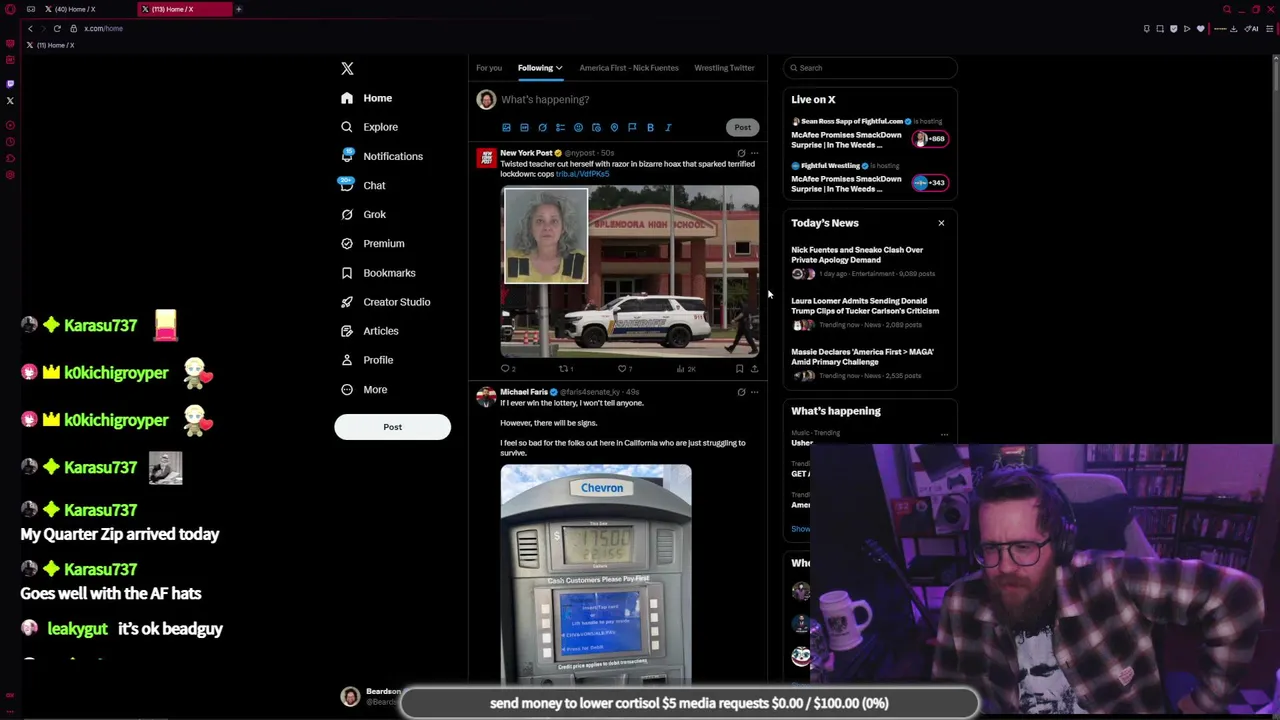
Task: Click the small Post button in composer
Action: pyautogui.click(x=742, y=127)
